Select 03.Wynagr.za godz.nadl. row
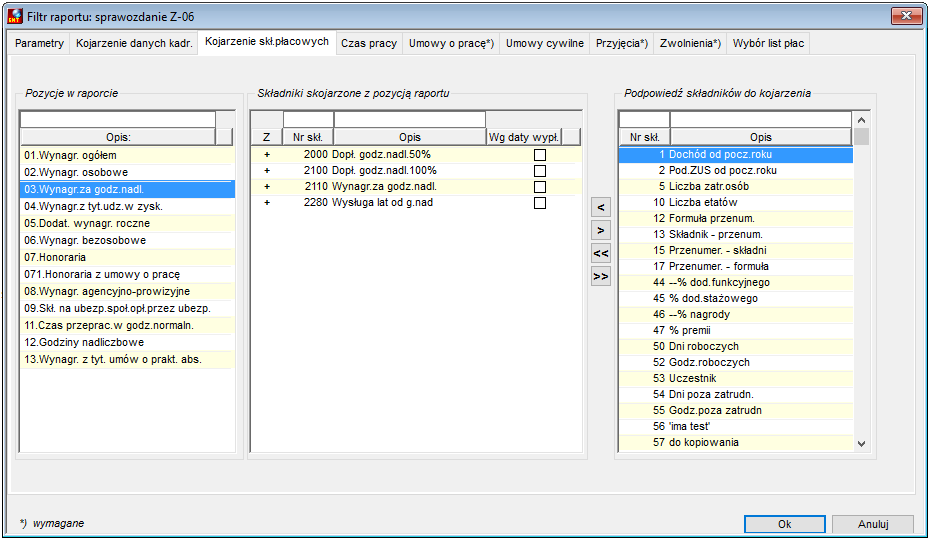The height and width of the screenshot is (540, 929). coord(127,190)
